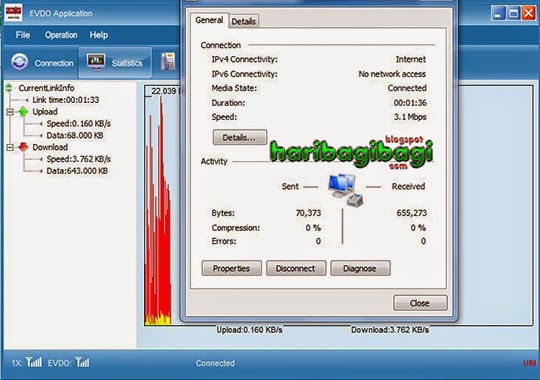The image size is (540, 380).
Task: Open connection Properties
Action: [x=231, y=268]
